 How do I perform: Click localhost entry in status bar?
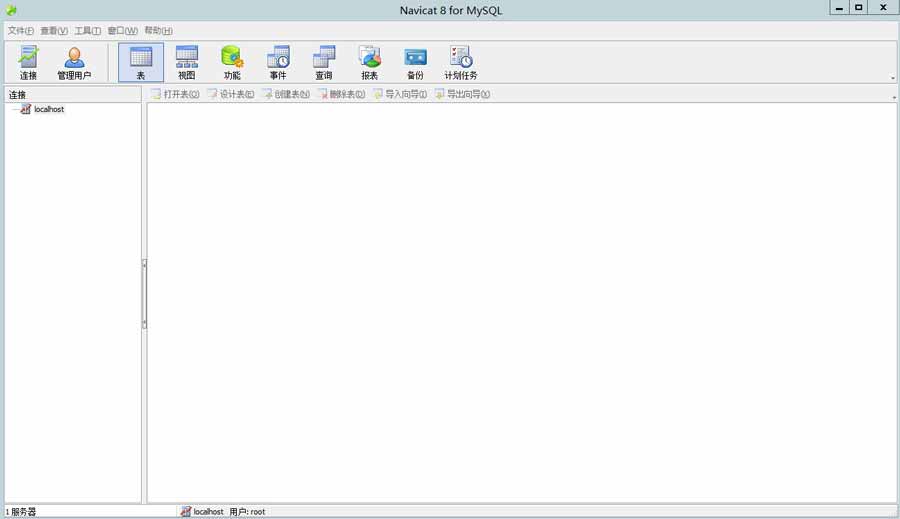(x=202, y=512)
